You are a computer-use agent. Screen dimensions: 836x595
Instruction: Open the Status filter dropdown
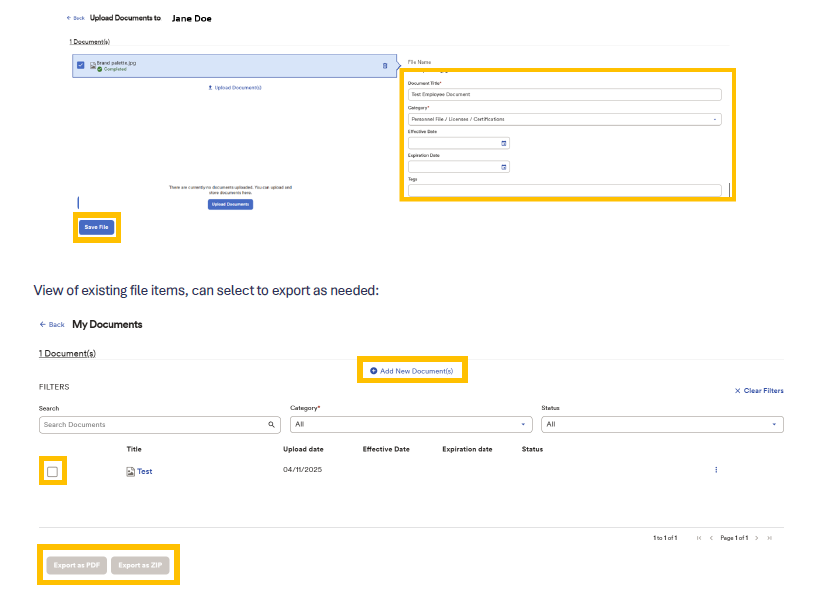tap(662, 425)
